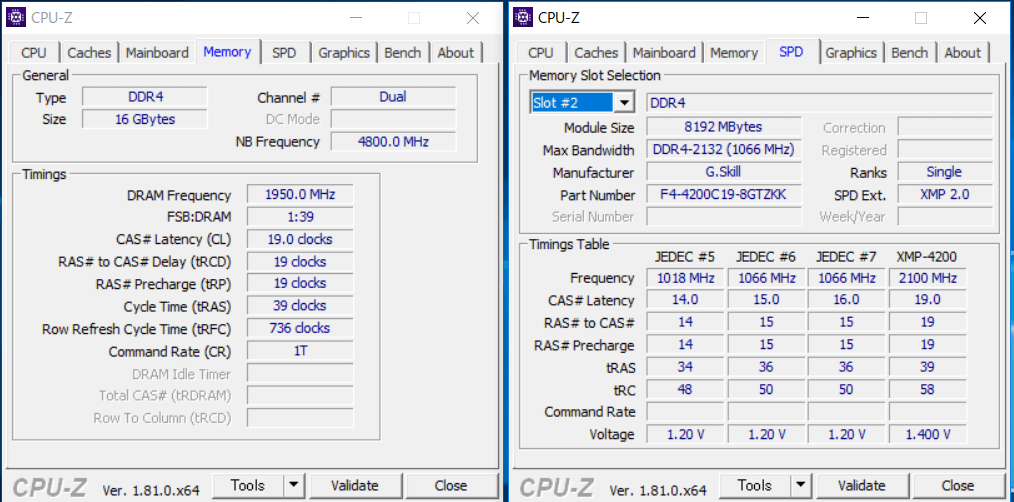Click the DDR4 Type field in Memory tab
The image size is (1014, 502).
pyautogui.click(x=145, y=97)
